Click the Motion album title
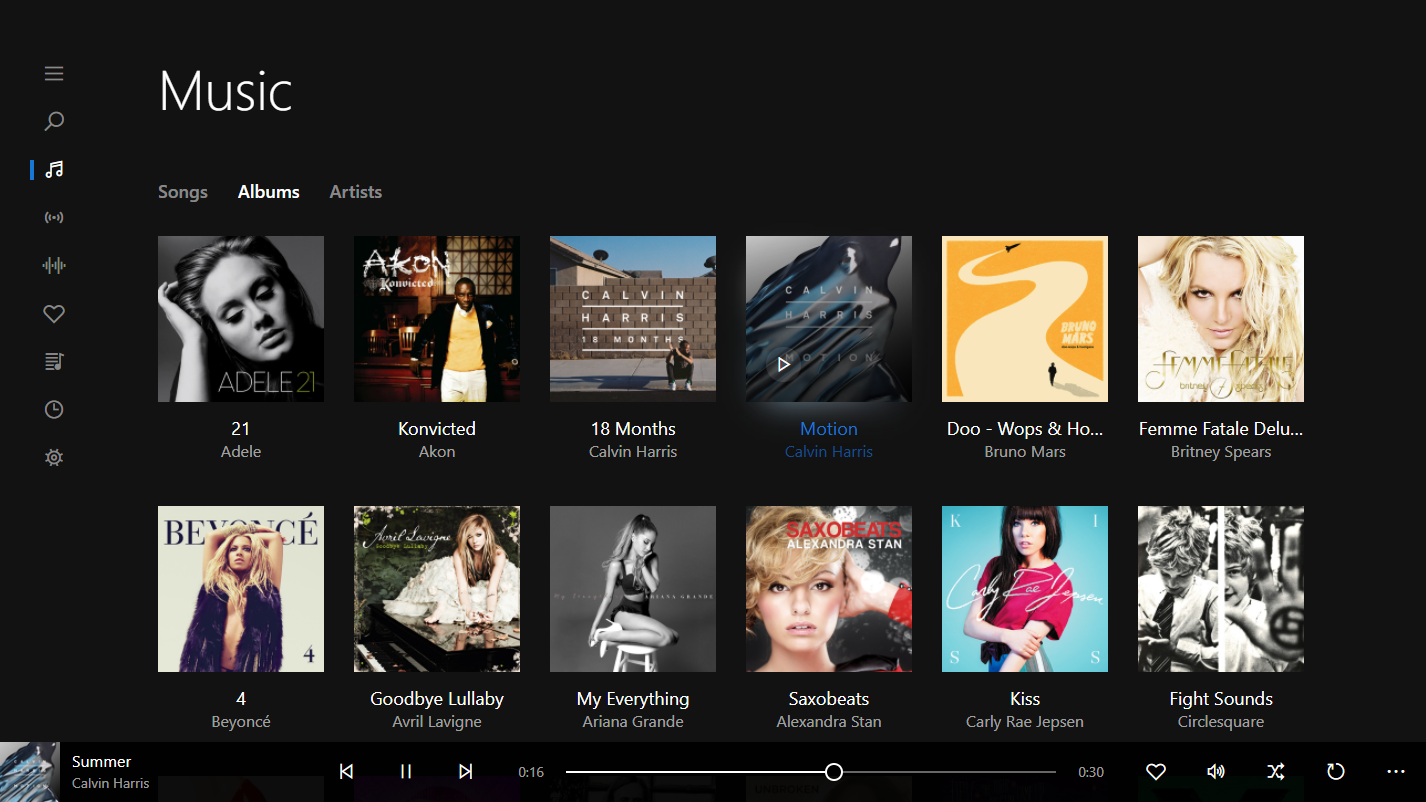 tap(829, 429)
